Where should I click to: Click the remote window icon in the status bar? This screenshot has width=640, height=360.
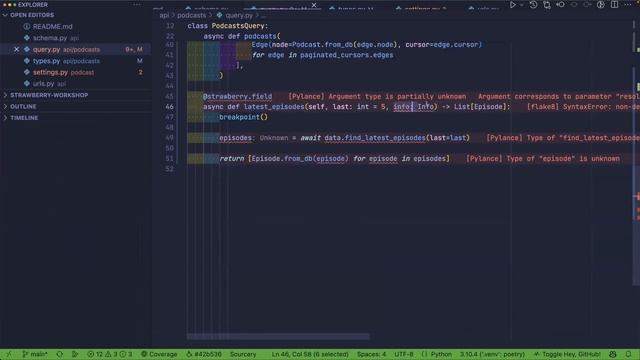pyautogui.click(x=9, y=354)
